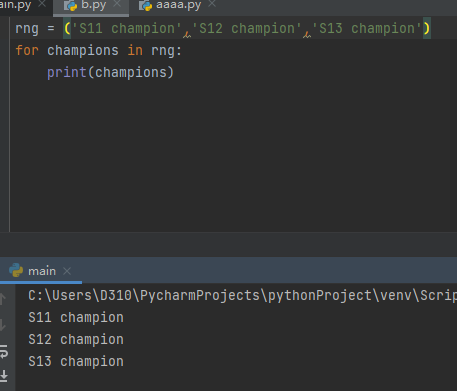This screenshot has height=391, width=457.
Task: Select the b.py editor tab
Action: click(x=94, y=5)
